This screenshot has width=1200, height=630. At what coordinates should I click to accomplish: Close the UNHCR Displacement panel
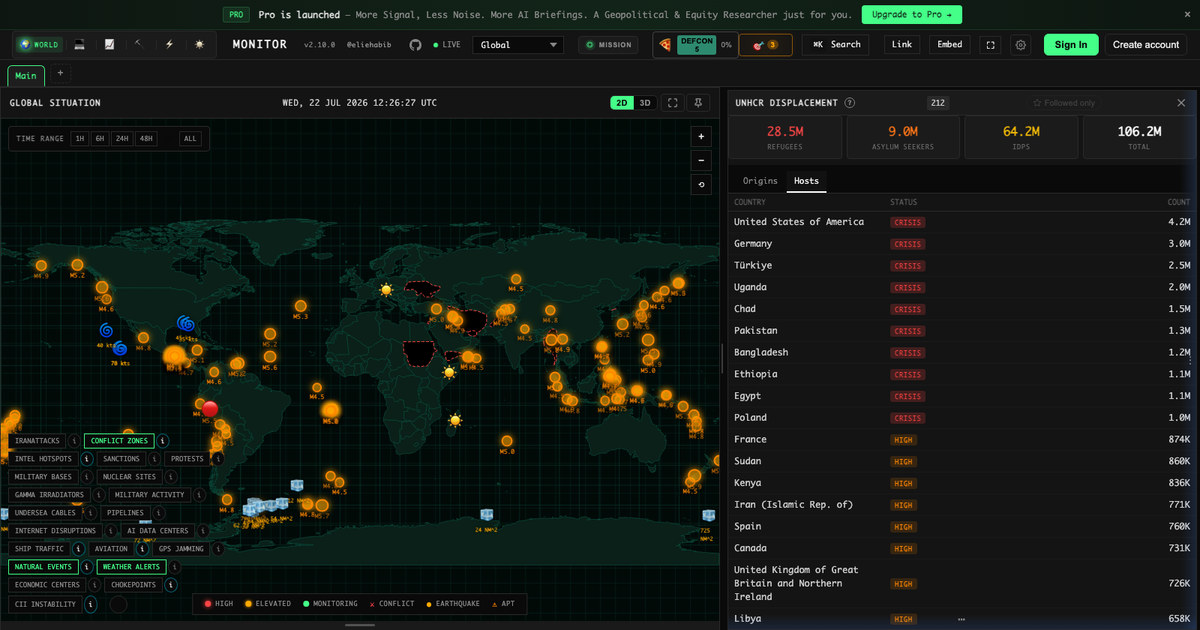click(1181, 103)
